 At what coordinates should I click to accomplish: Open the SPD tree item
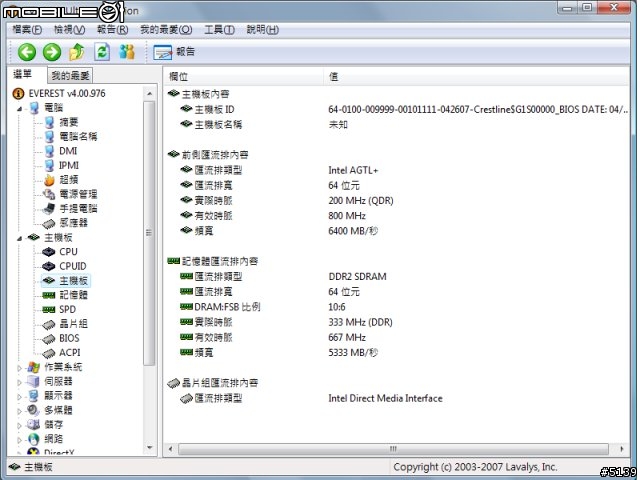[60, 309]
